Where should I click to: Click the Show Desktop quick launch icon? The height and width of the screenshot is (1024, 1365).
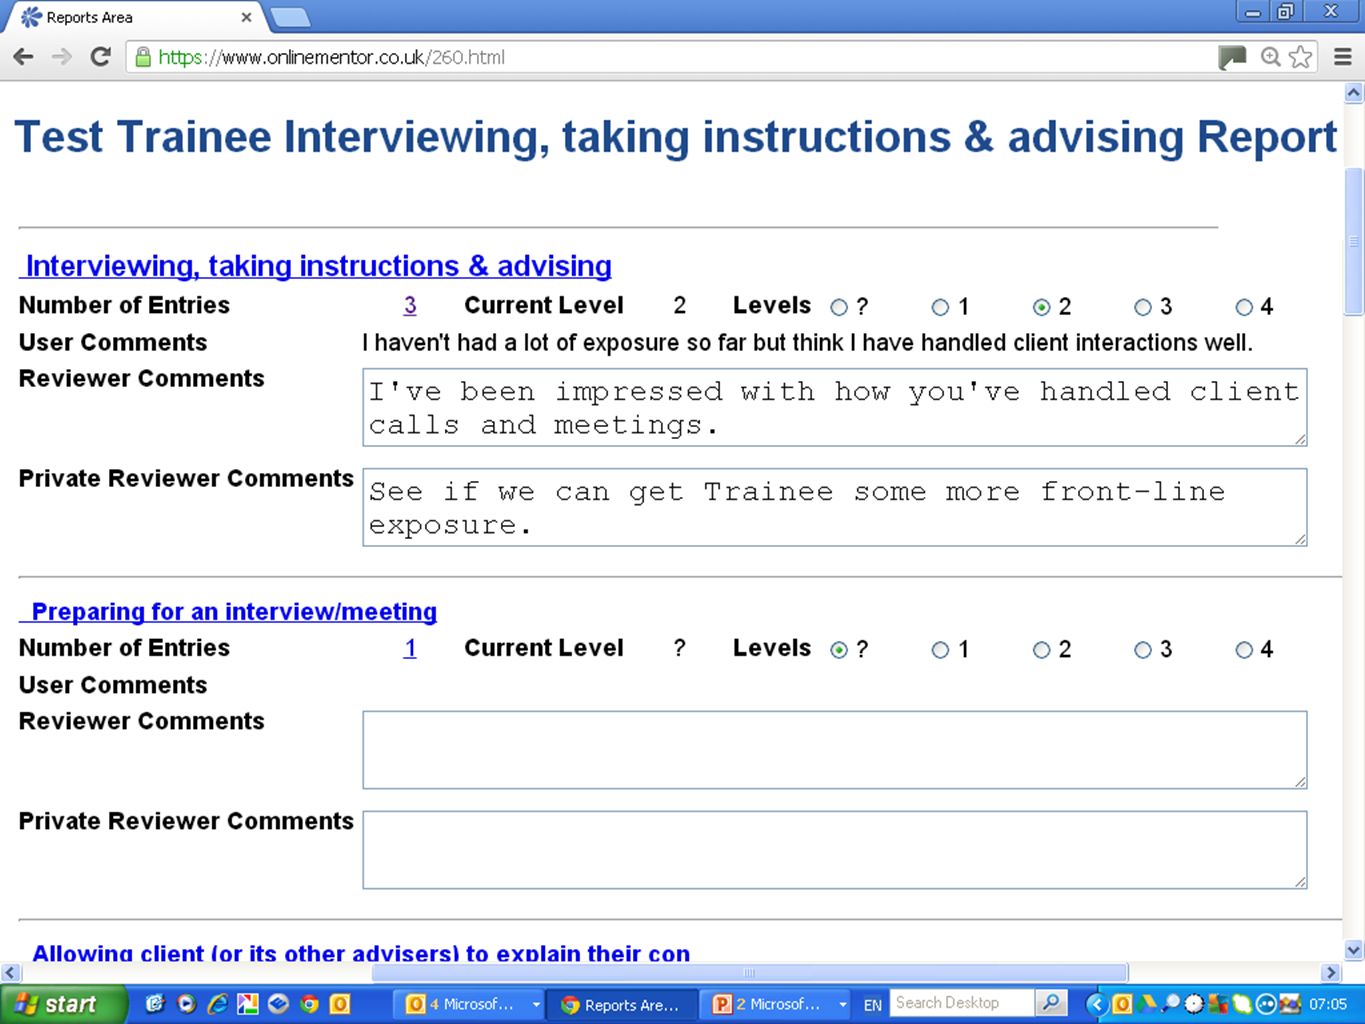tap(155, 1004)
